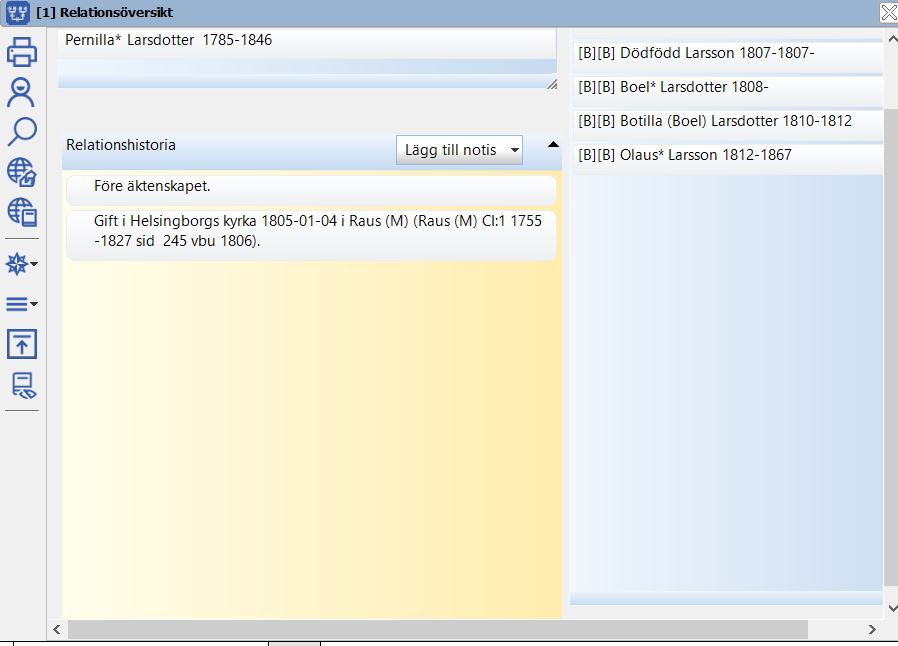Close the Relationsöversikt window
The width and height of the screenshot is (898, 646).
point(888,13)
